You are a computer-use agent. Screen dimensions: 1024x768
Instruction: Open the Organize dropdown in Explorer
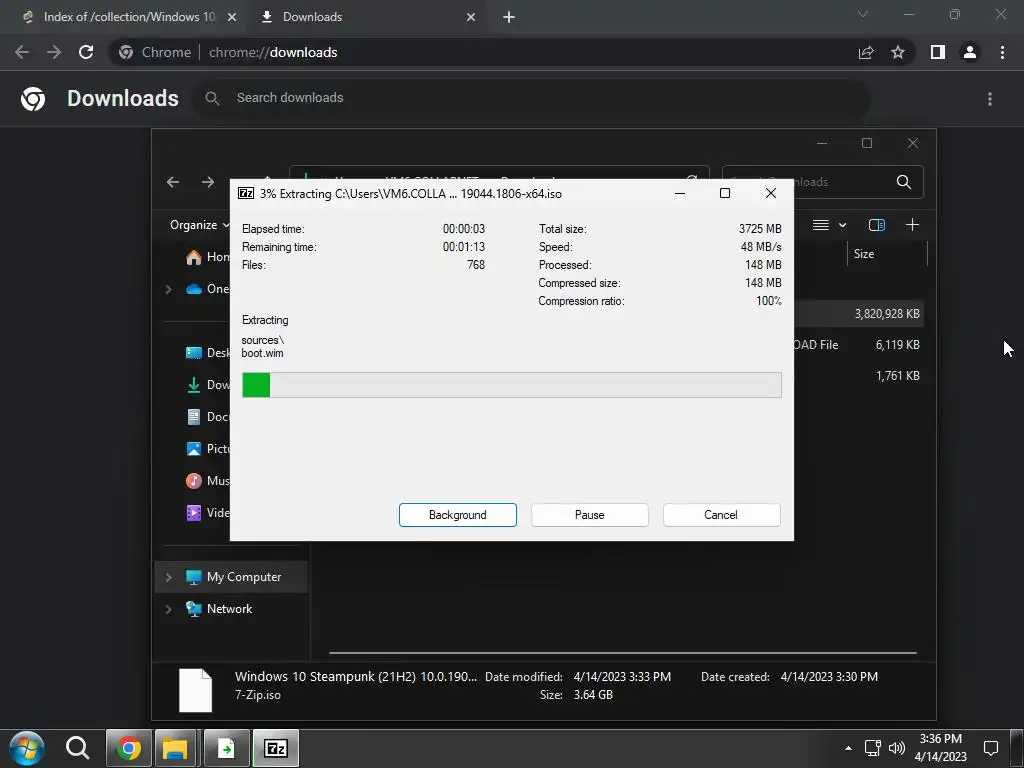coord(199,225)
